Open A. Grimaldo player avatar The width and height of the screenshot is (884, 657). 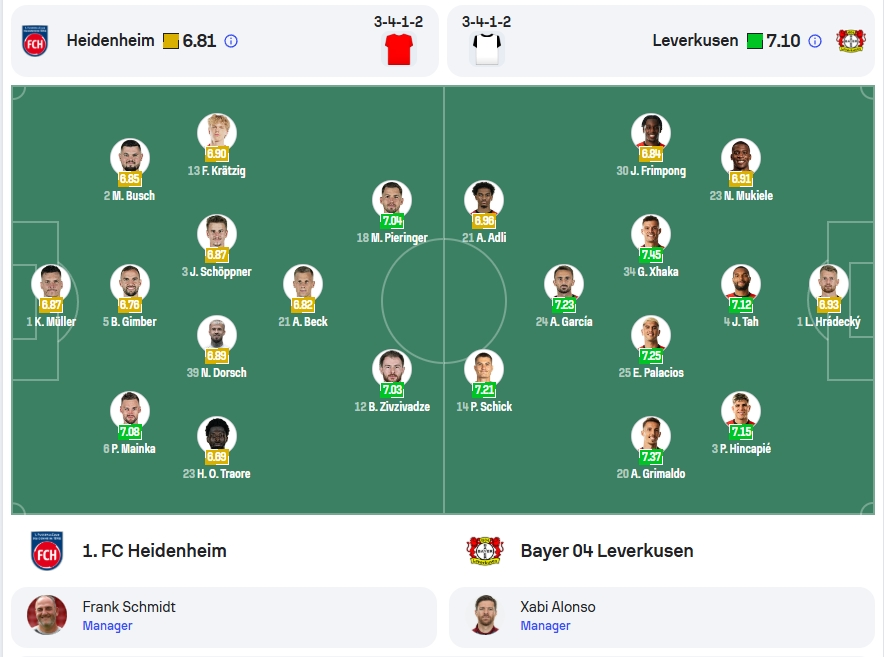(651, 436)
